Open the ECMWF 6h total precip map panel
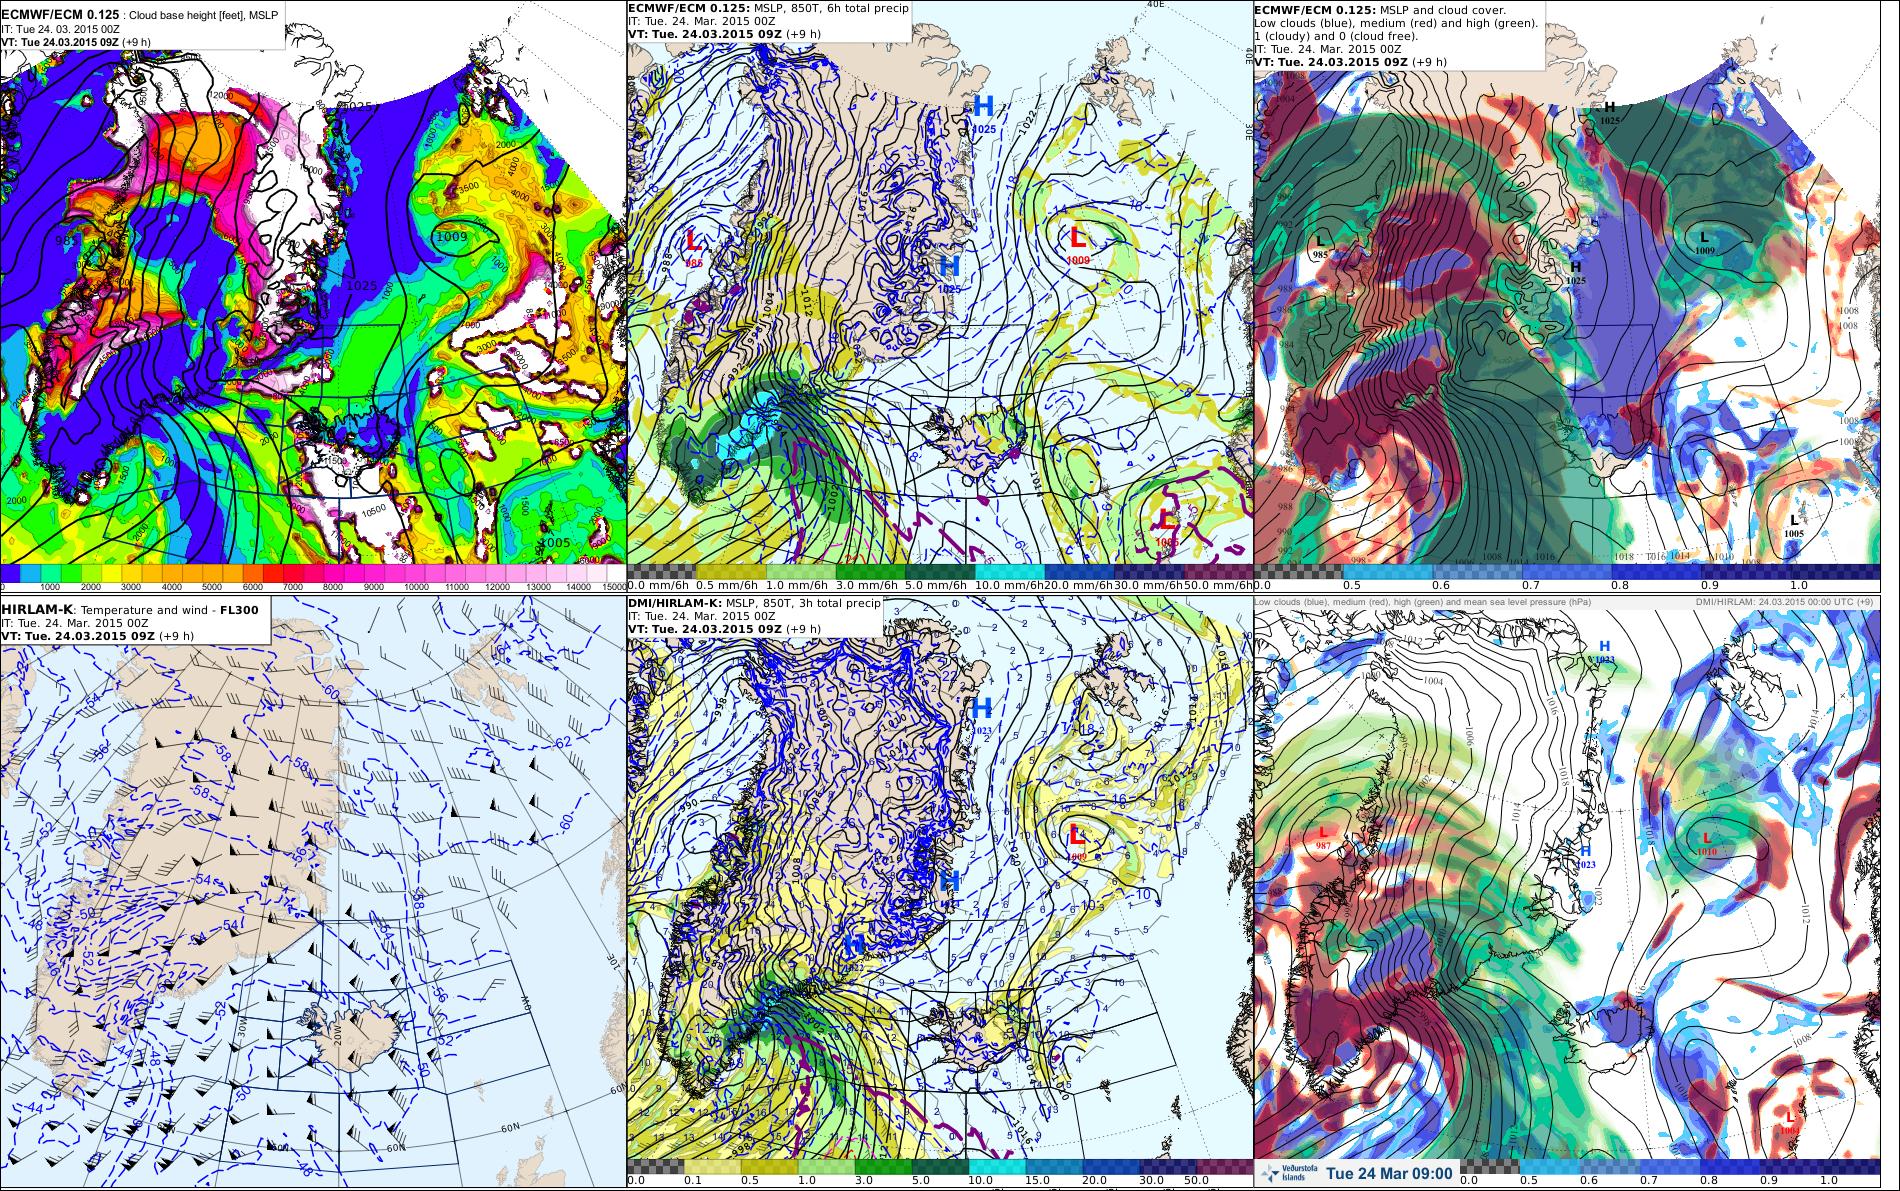 pyautogui.click(x=939, y=295)
